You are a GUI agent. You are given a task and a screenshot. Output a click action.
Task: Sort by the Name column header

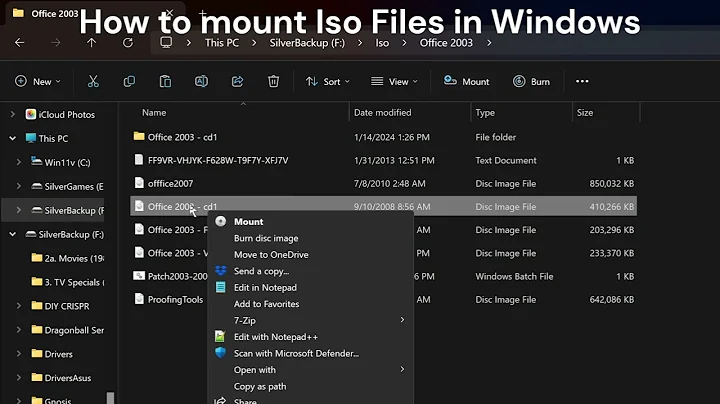coord(154,112)
